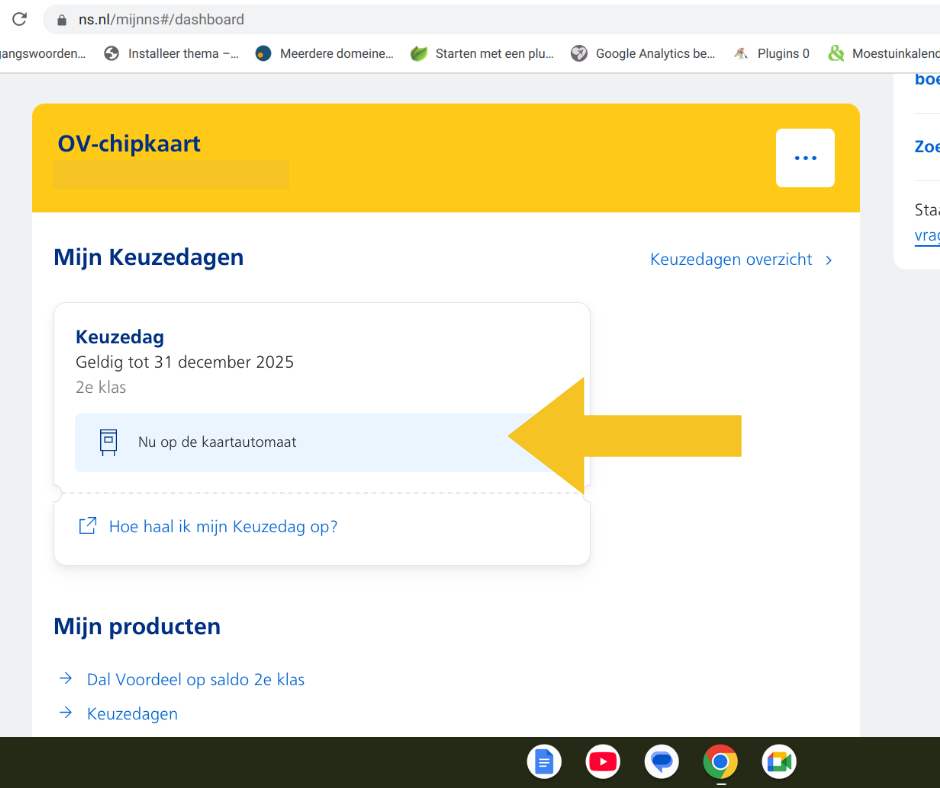Click the globe icon of Installeer thema bookmark
Image resolution: width=940 pixels, height=788 pixels.
tap(112, 54)
